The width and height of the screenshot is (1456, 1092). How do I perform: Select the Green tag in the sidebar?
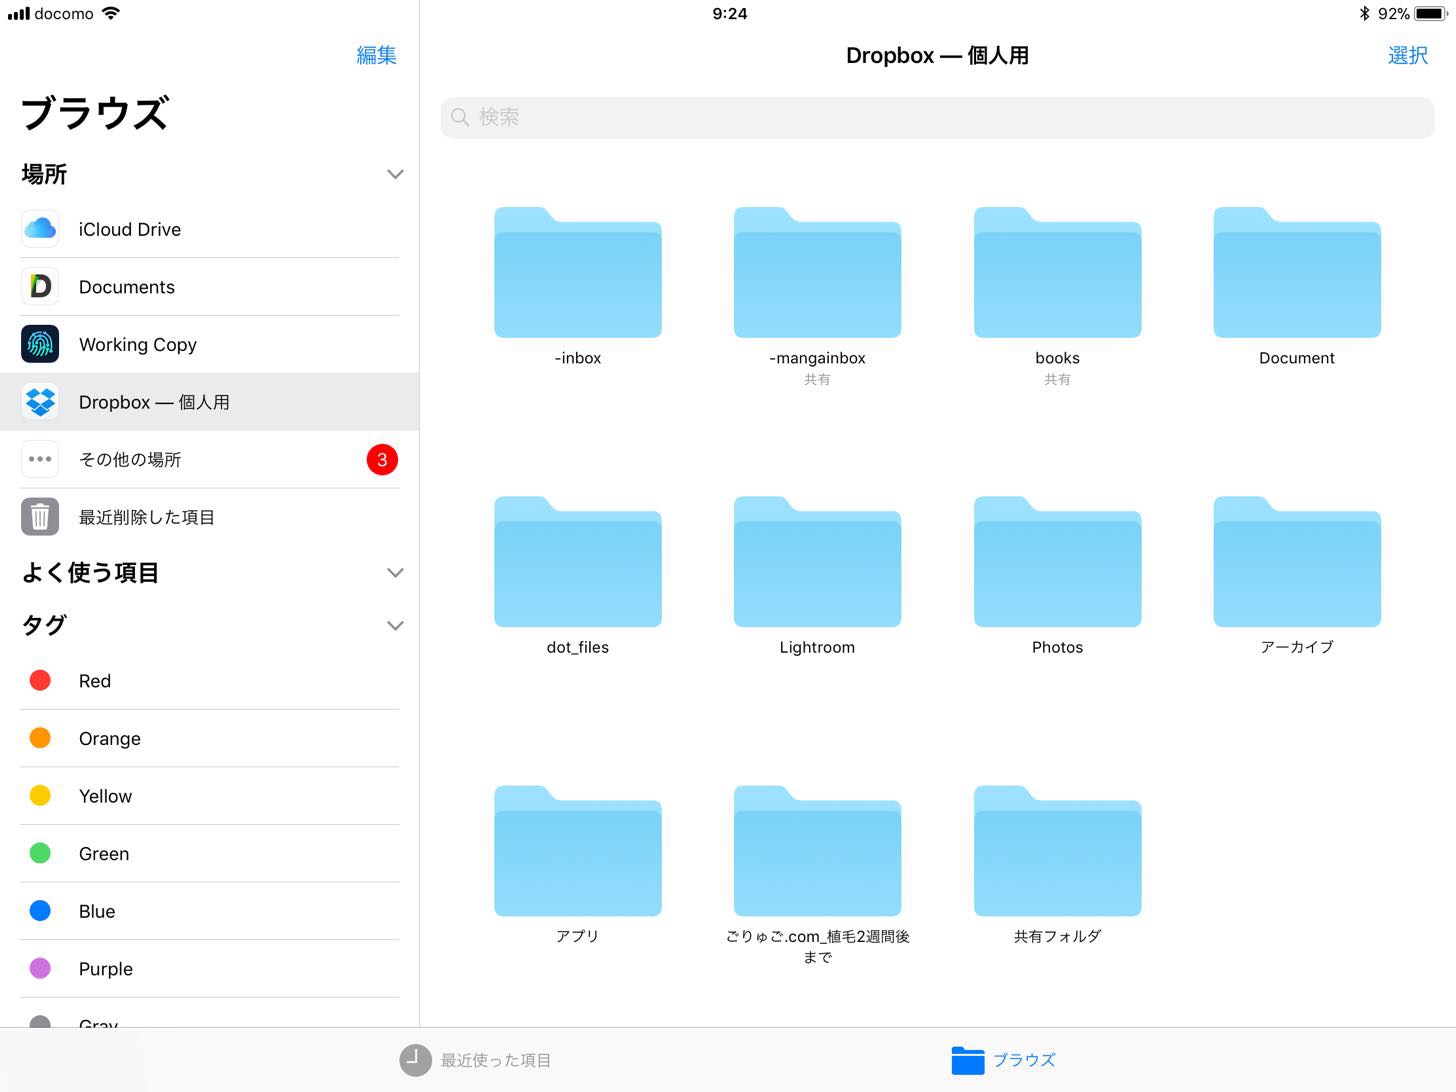tap(104, 854)
